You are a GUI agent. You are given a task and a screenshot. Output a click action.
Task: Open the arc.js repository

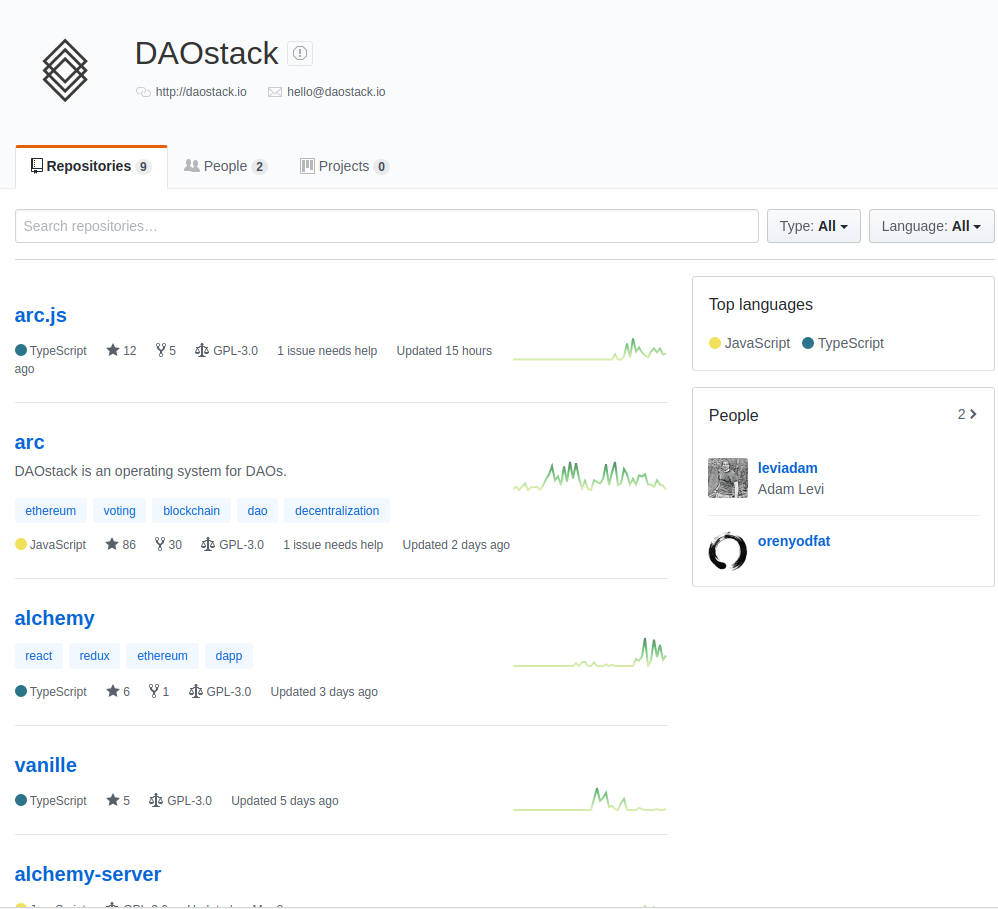[41, 315]
